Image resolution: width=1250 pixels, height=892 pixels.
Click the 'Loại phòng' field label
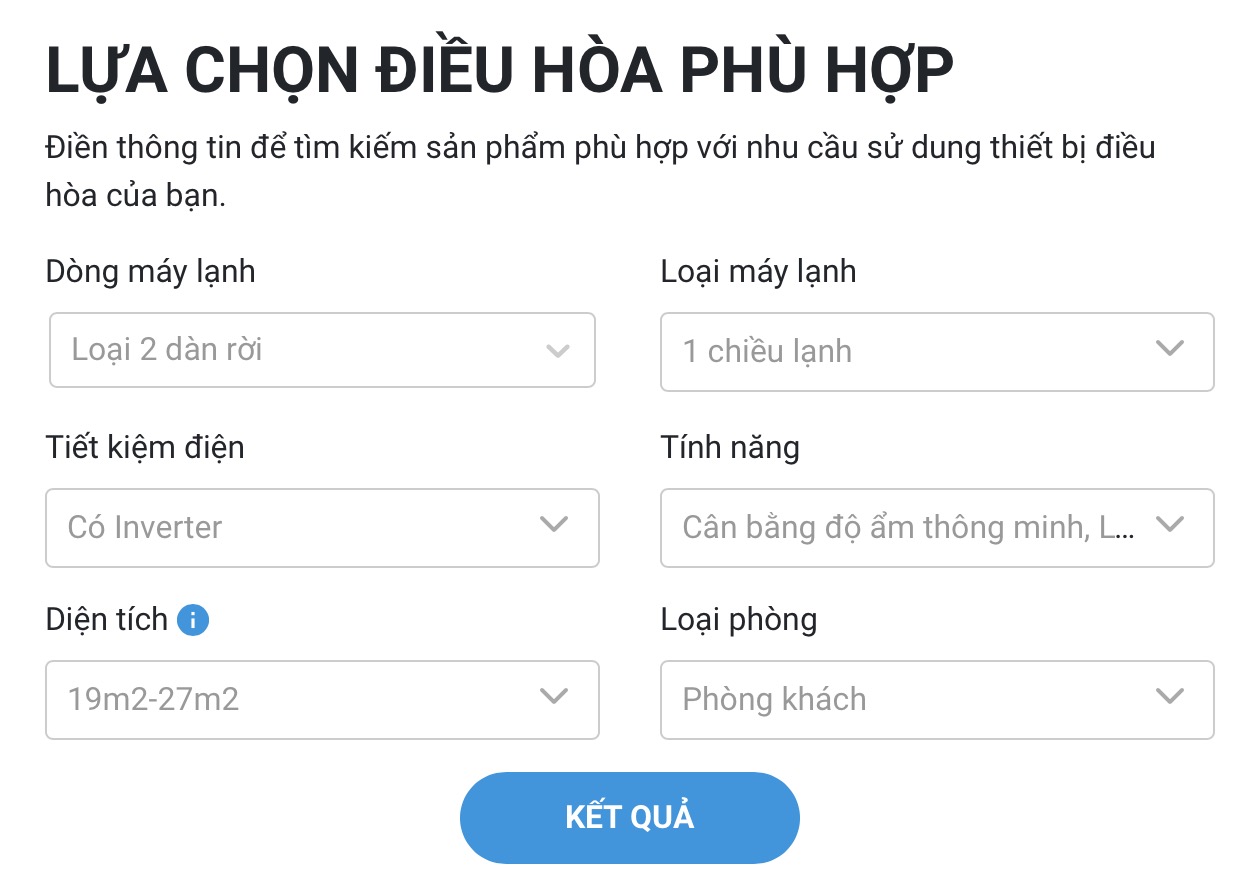click(739, 620)
